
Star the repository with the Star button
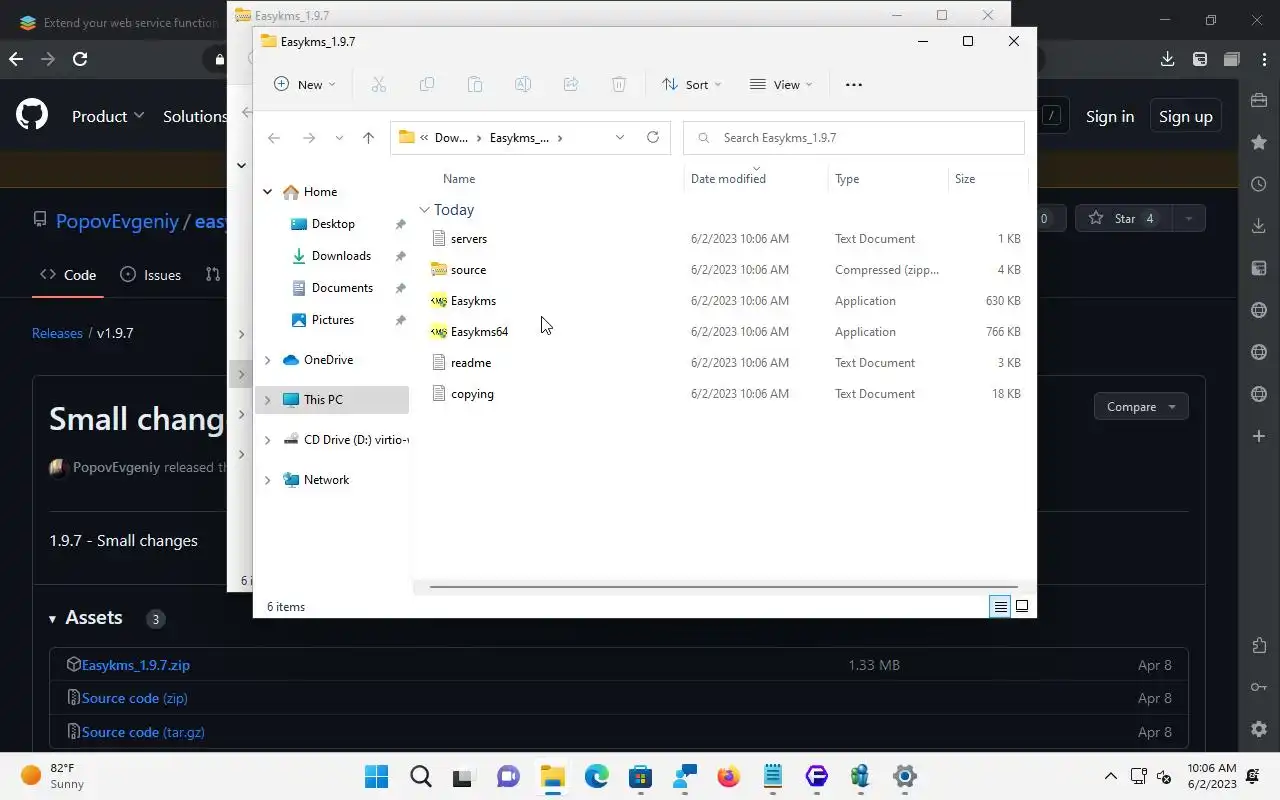point(1125,218)
